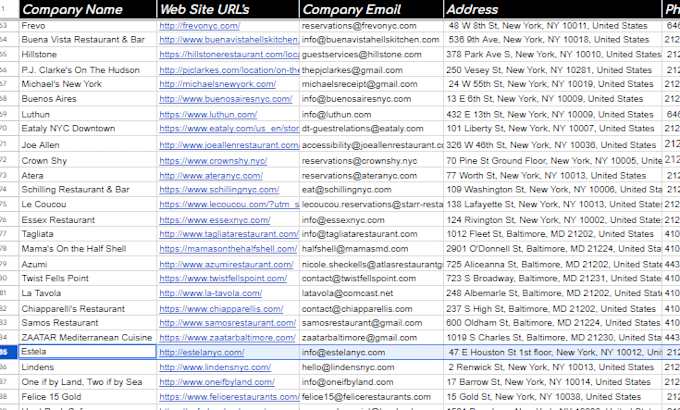
Task: Select the Address header cell
Action: click(553, 9)
